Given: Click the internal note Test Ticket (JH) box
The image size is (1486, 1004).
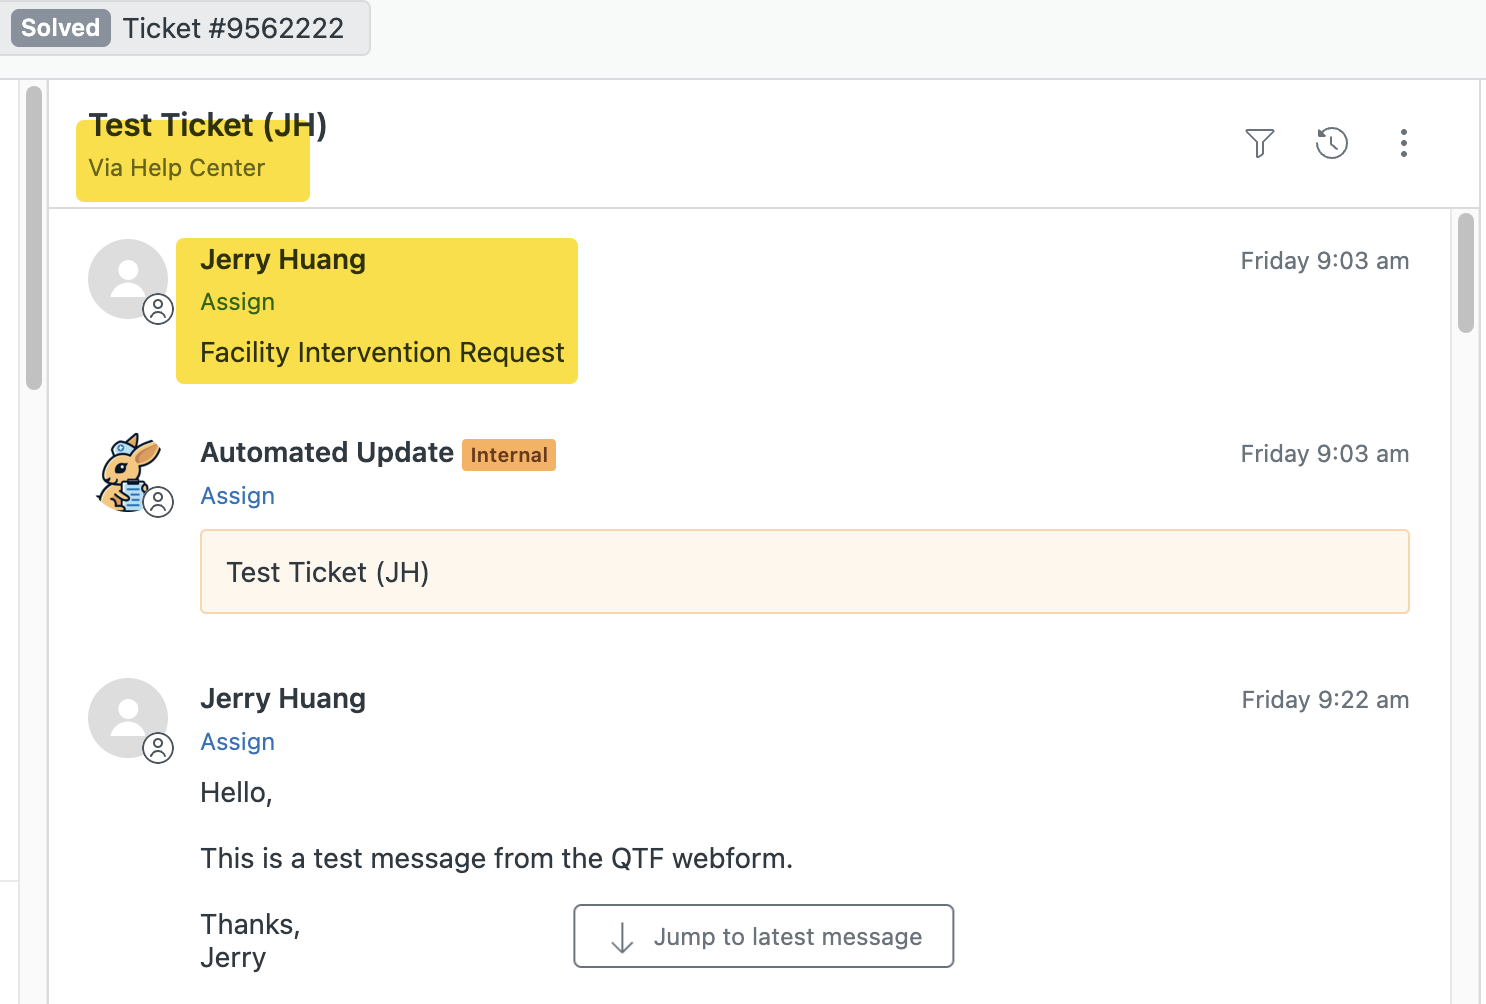Looking at the screenshot, I should (x=804, y=572).
